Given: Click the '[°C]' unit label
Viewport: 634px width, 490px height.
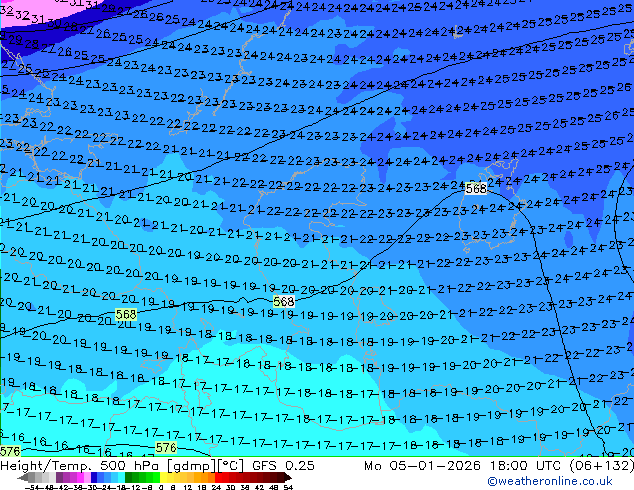Looking at the screenshot, I should [x=230, y=466].
